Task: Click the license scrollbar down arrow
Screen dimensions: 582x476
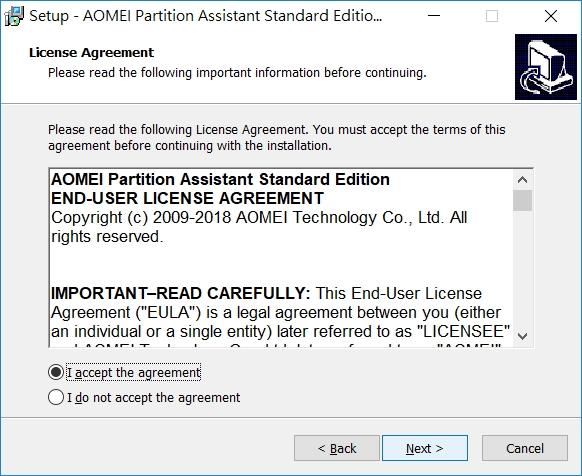Action: pyautogui.click(x=523, y=336)
